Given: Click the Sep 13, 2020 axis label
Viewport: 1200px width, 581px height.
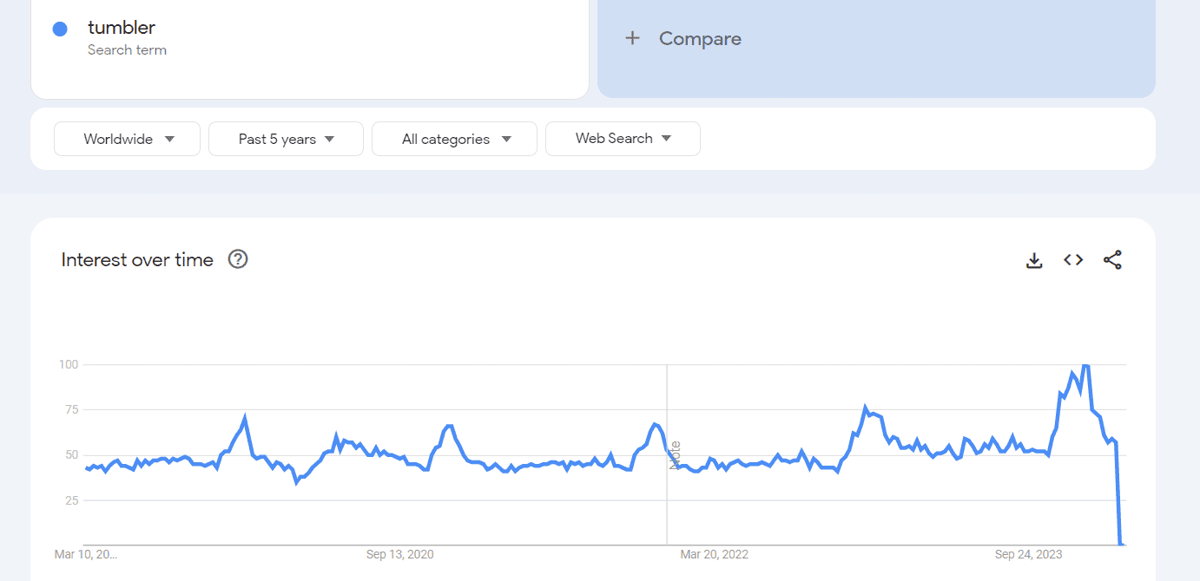Looking at the screenshot, I should 400,554.
